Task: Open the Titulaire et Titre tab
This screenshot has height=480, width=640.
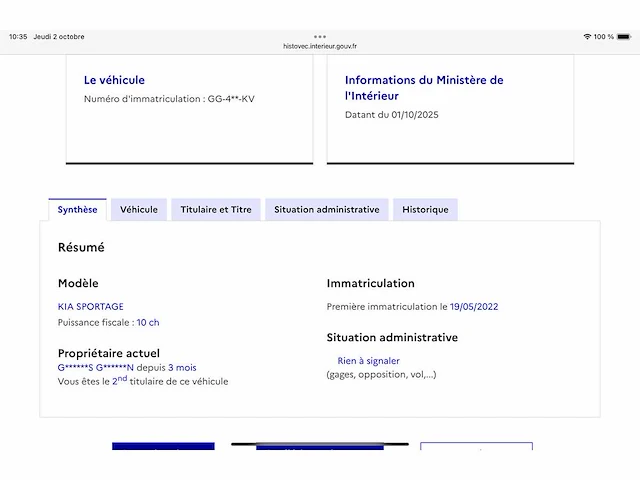Action: pyautogui.click(x=216, y=209)
